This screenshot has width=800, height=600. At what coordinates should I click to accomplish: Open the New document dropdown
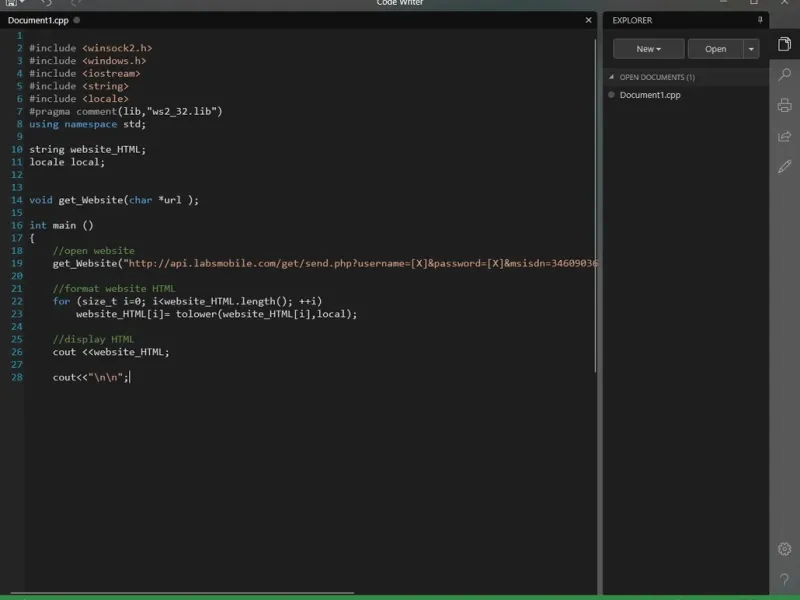click(648, 49)
